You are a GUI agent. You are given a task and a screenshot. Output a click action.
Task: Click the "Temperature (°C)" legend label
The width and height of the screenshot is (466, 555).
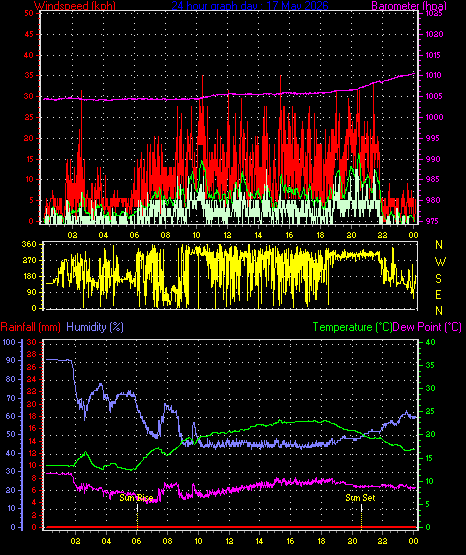pos(352,327)
